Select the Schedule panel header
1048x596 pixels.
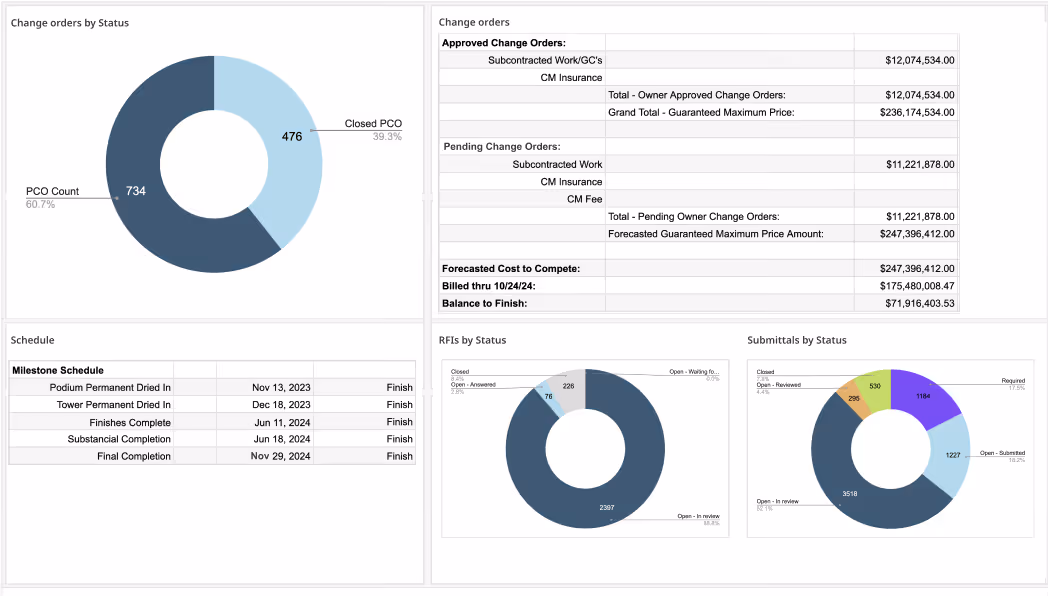(x=33, y=340)
